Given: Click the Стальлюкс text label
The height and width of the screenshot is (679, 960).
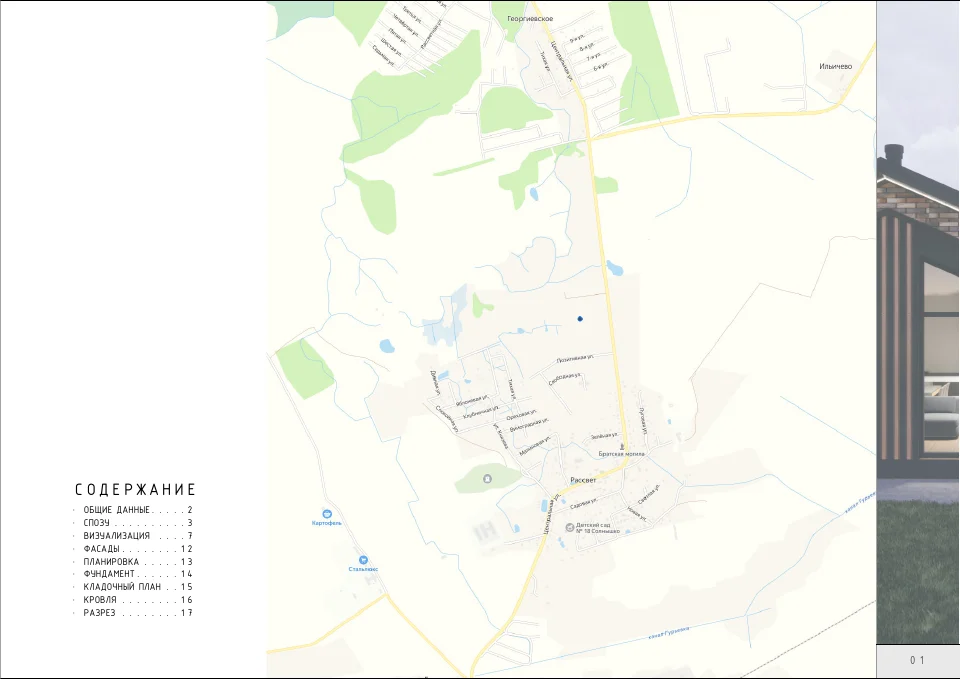Looking at the screenshot, I should coord(363,569).
